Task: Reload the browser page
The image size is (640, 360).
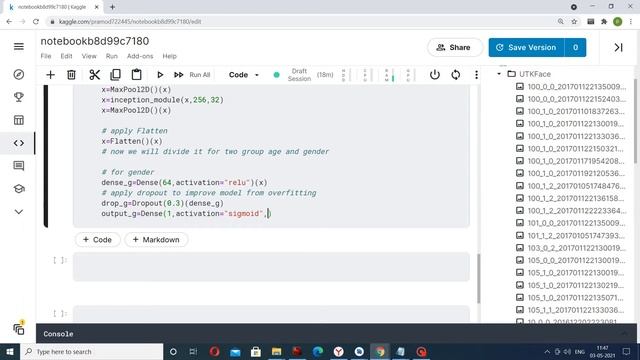Action: click(x=36, y=22)
